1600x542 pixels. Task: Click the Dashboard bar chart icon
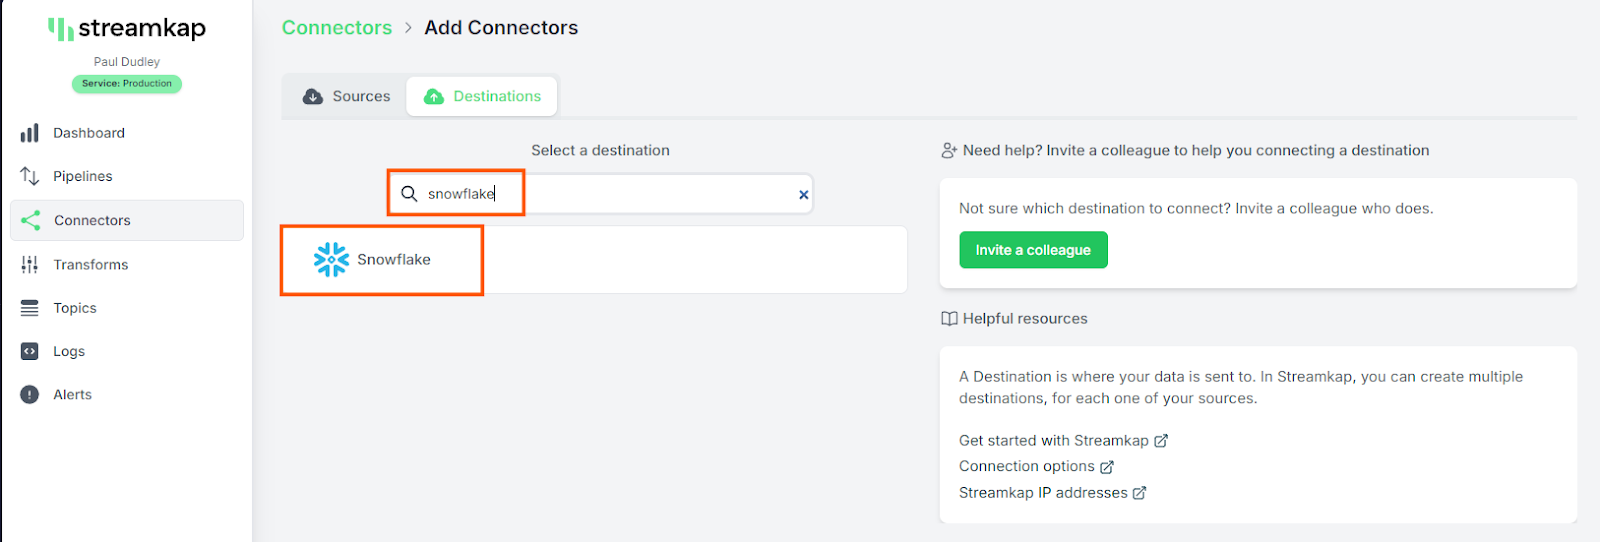30,133
